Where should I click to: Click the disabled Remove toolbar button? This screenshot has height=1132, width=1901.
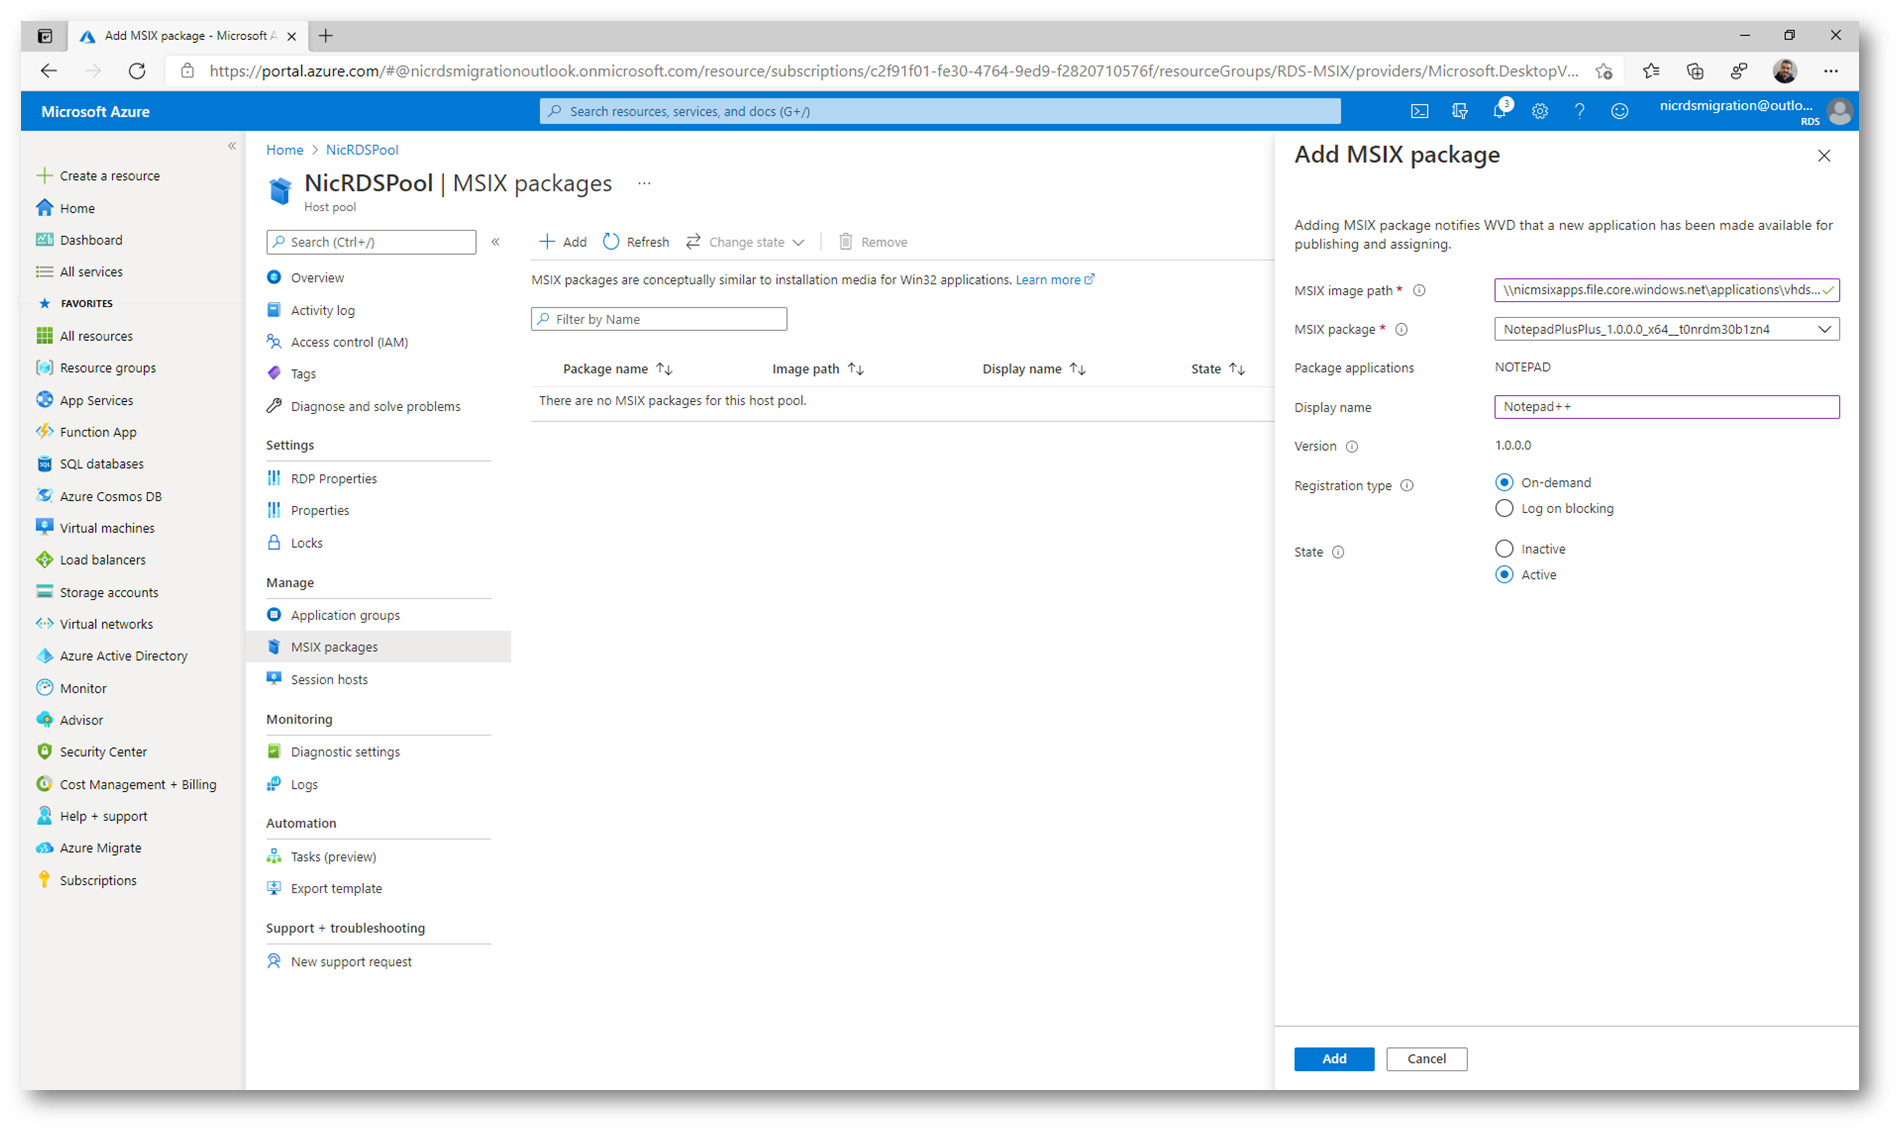(873, 242)
